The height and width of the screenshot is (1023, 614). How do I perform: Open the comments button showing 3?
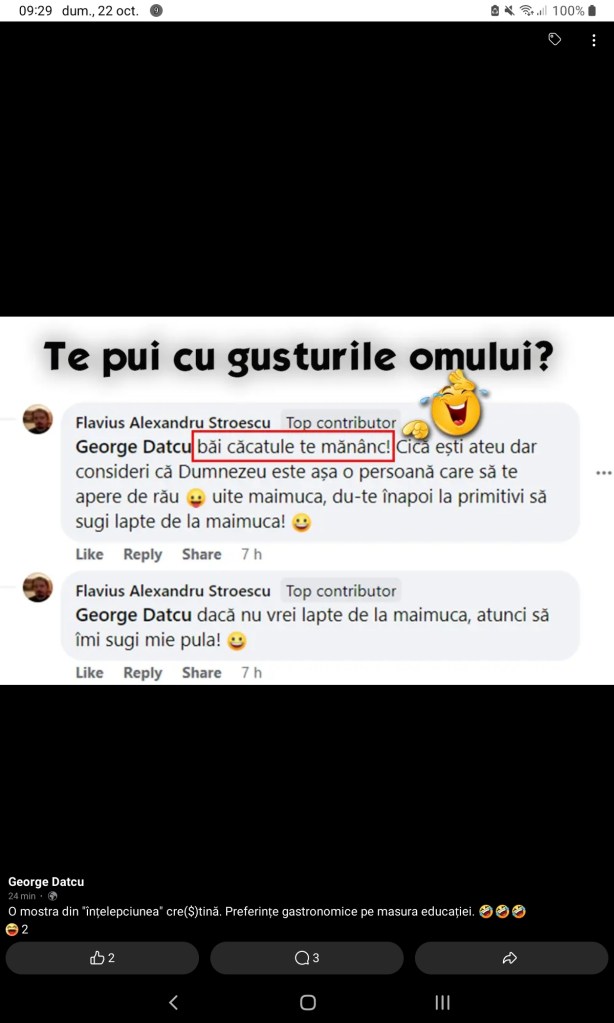coord(307,958)
